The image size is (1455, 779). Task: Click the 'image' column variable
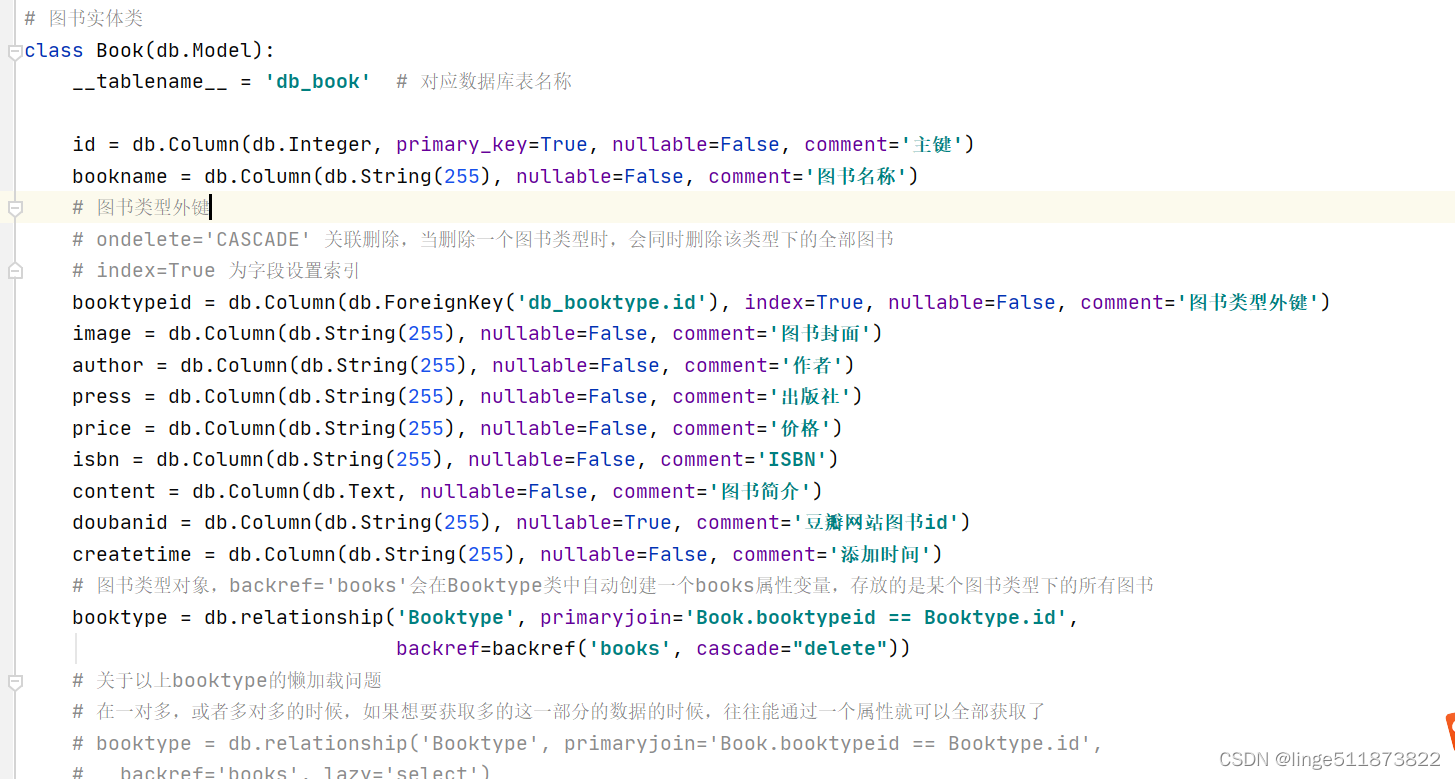[x=102, y=334]
